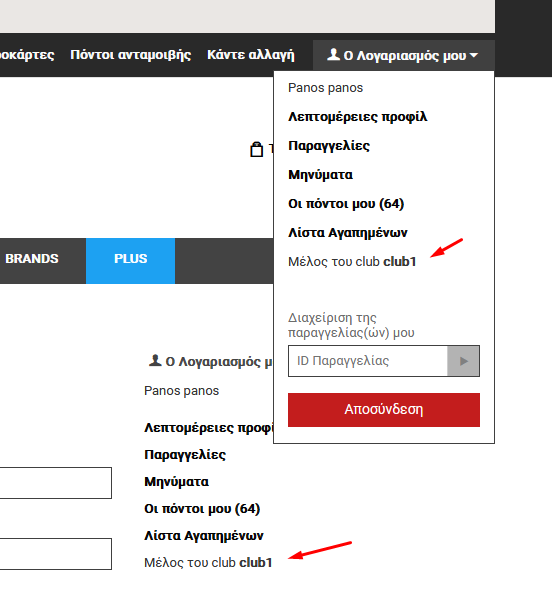Open Λίστα Αγαπημένων in lower account list
This screenshot has width=552, height=589.
(x=204, y=536)
